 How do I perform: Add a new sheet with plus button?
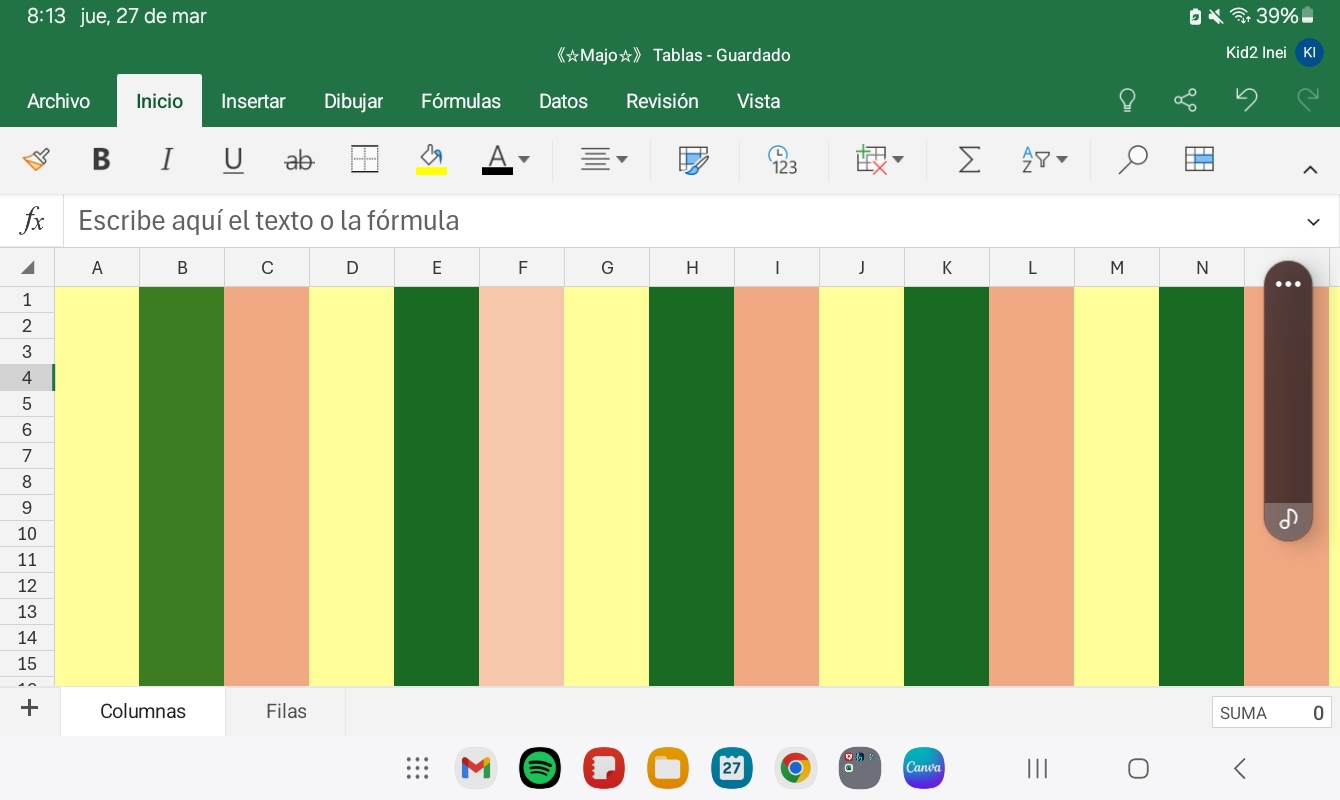pos(30,709)
